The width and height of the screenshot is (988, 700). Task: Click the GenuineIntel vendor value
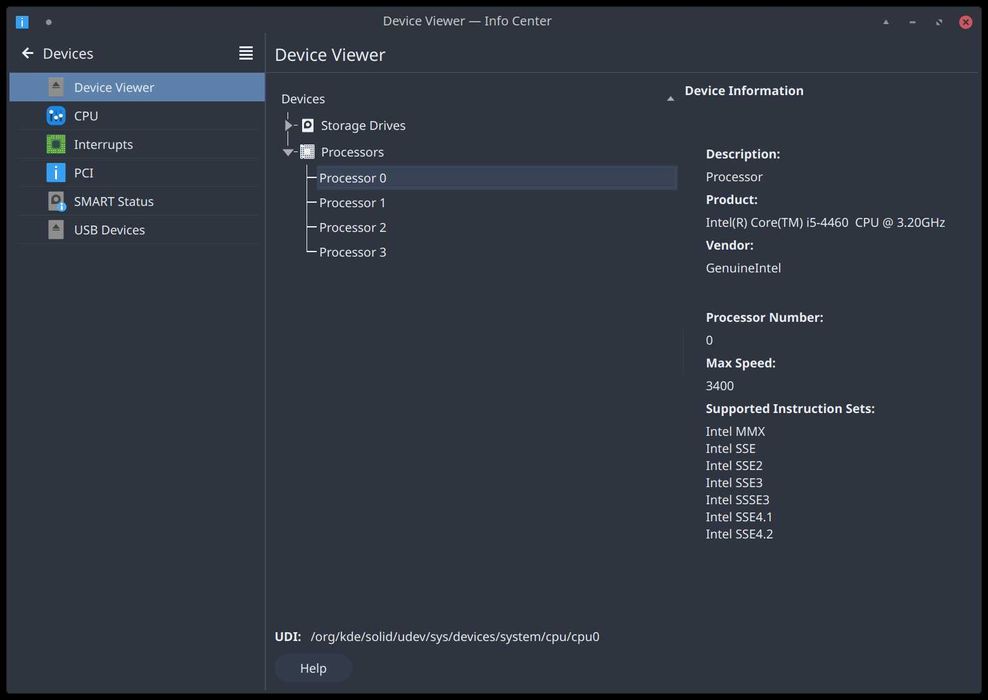point(744,268)
